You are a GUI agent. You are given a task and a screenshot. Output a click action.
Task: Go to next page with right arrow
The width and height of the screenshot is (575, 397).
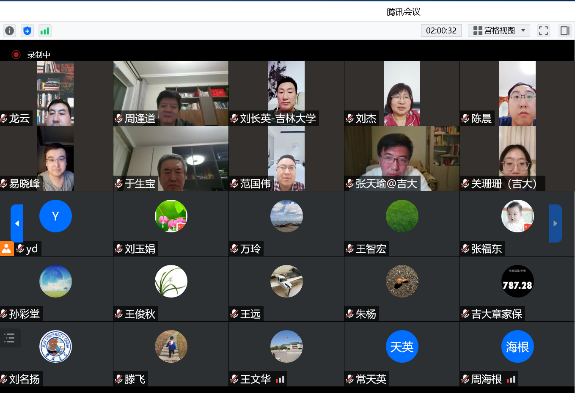click(x=555, y=223)
